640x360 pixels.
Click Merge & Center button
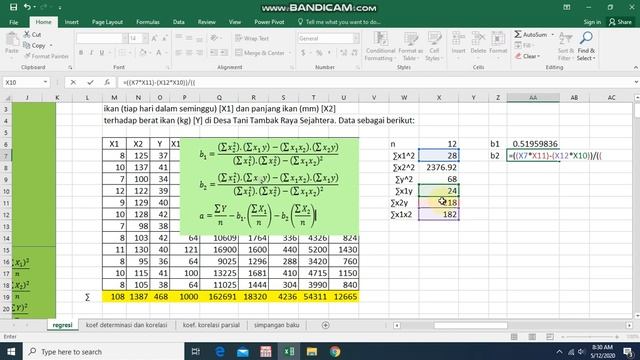[260, 53]
